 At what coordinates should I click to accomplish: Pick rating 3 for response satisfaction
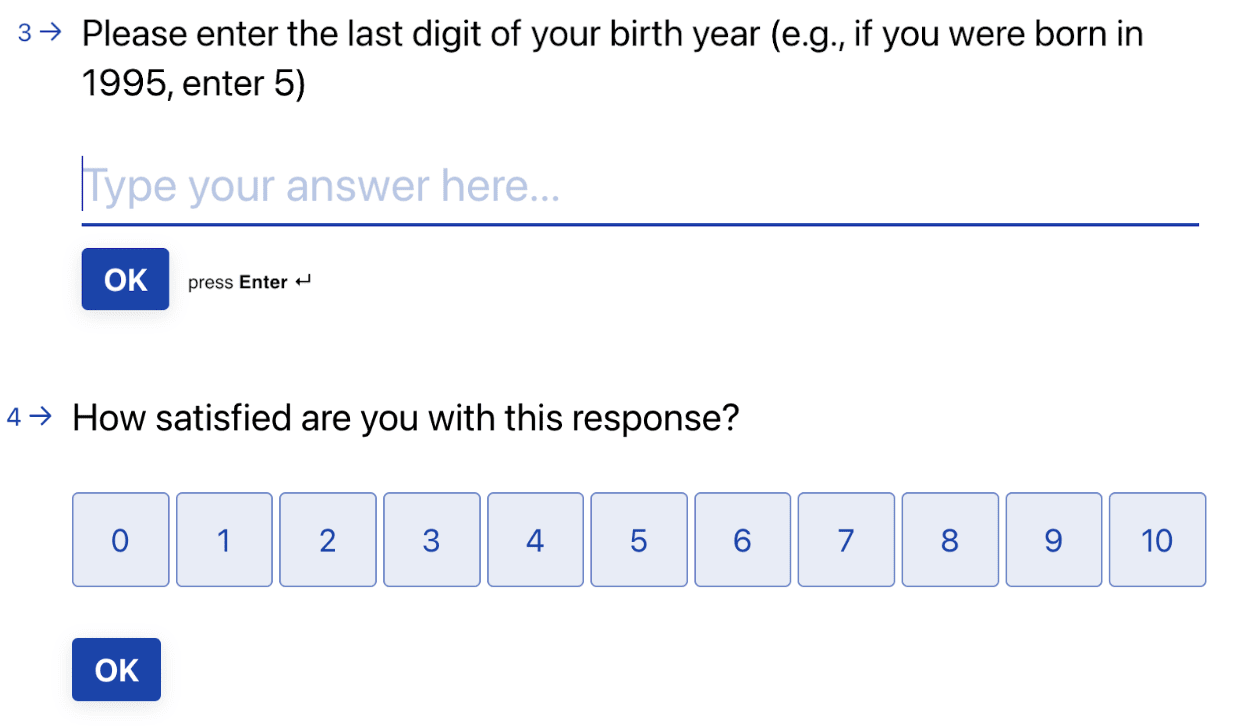pos(431,540)
